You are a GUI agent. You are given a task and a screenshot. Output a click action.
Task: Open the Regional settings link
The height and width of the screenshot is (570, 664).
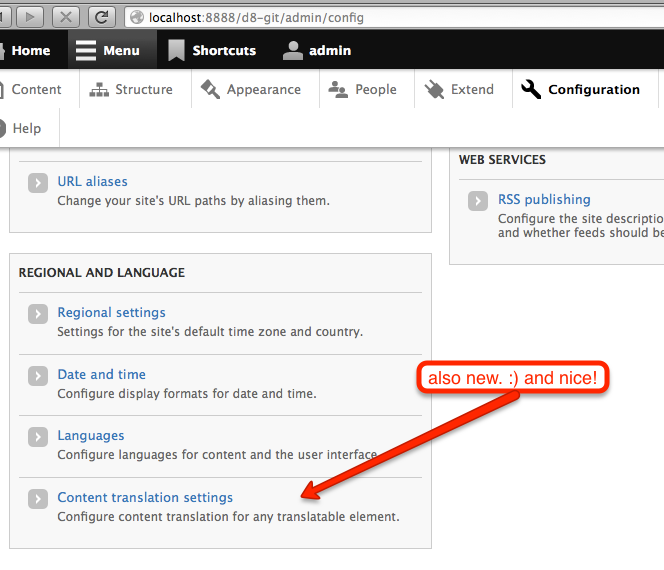pos(111,312)
